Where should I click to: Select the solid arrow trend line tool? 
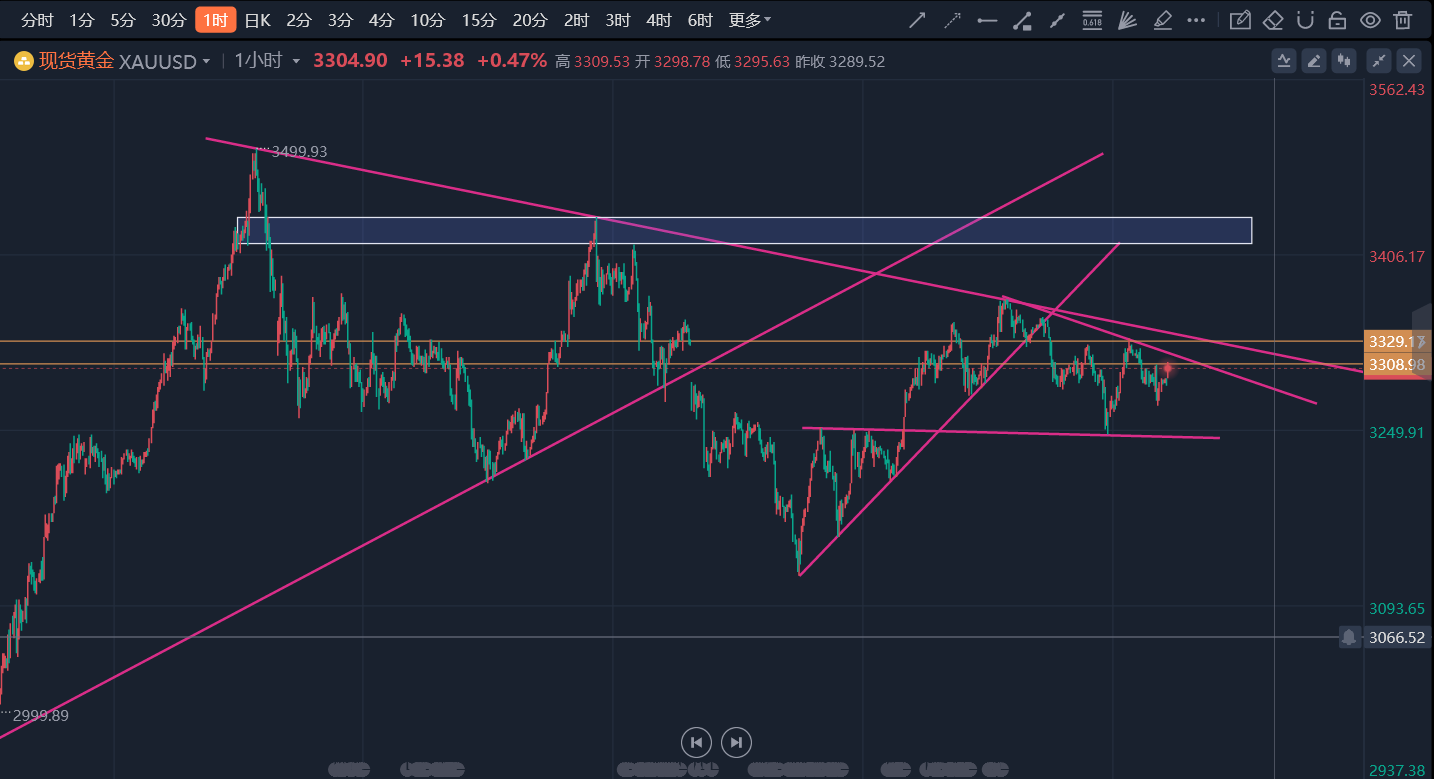pos(917,20)
